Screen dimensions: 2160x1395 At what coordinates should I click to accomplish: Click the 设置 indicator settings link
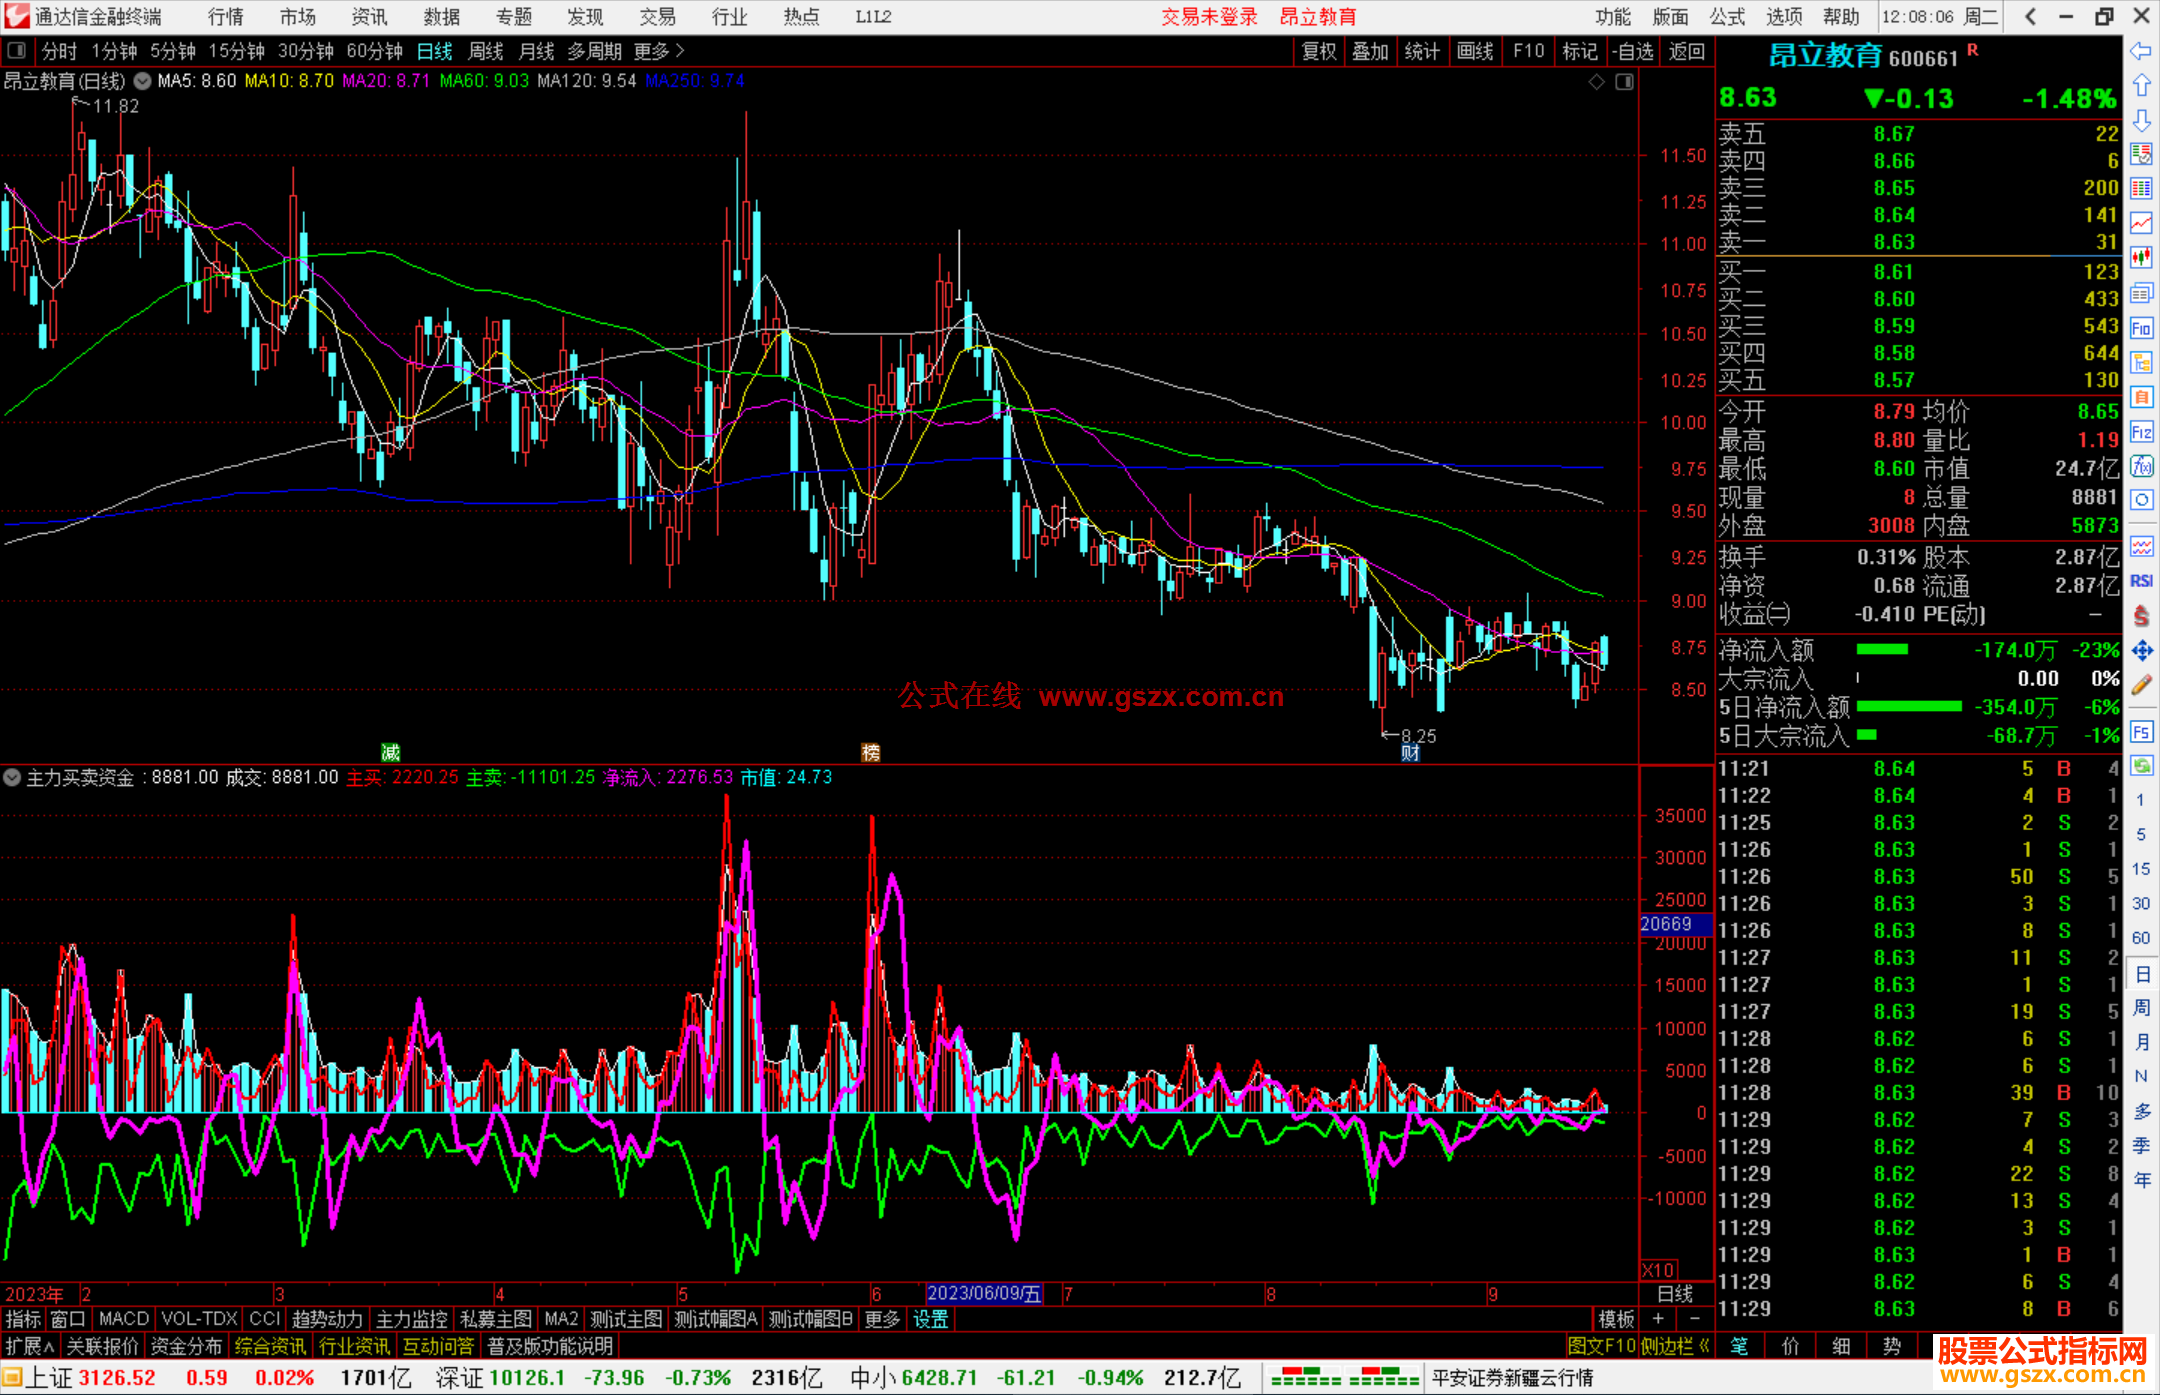pyautogui.click(x=930, y=1319)
